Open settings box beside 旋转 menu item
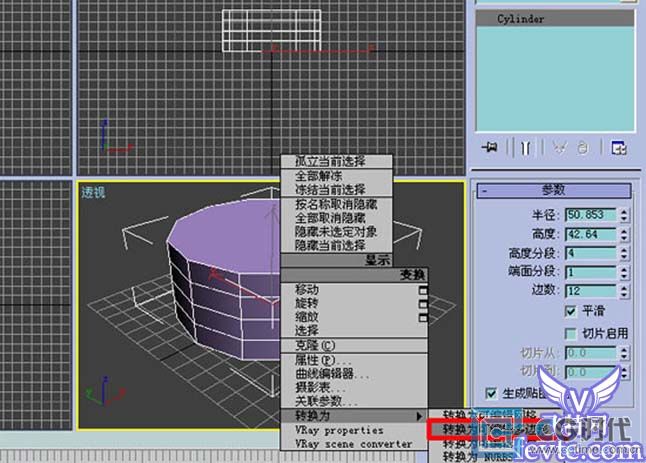The width and height of the screenshot is (646, 463). [x=423, y=304]
